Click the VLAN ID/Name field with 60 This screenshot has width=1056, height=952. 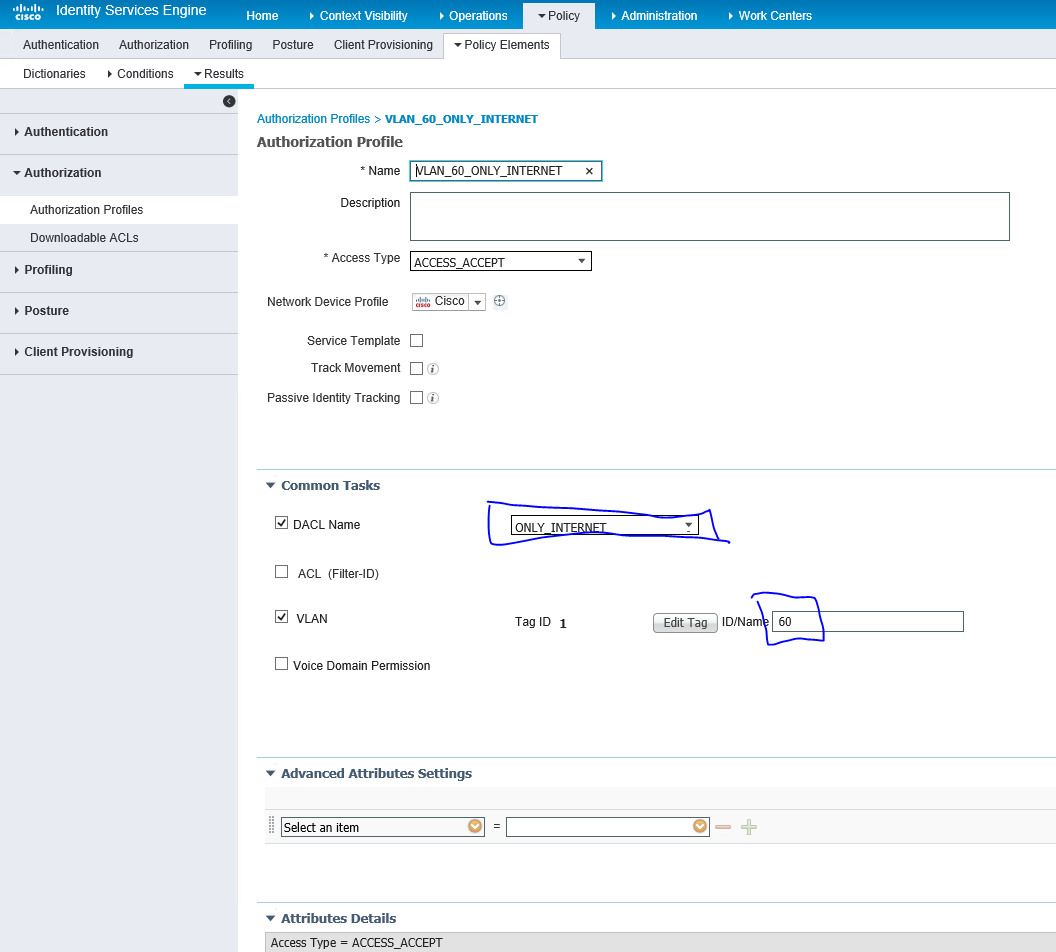coord(867,621)
